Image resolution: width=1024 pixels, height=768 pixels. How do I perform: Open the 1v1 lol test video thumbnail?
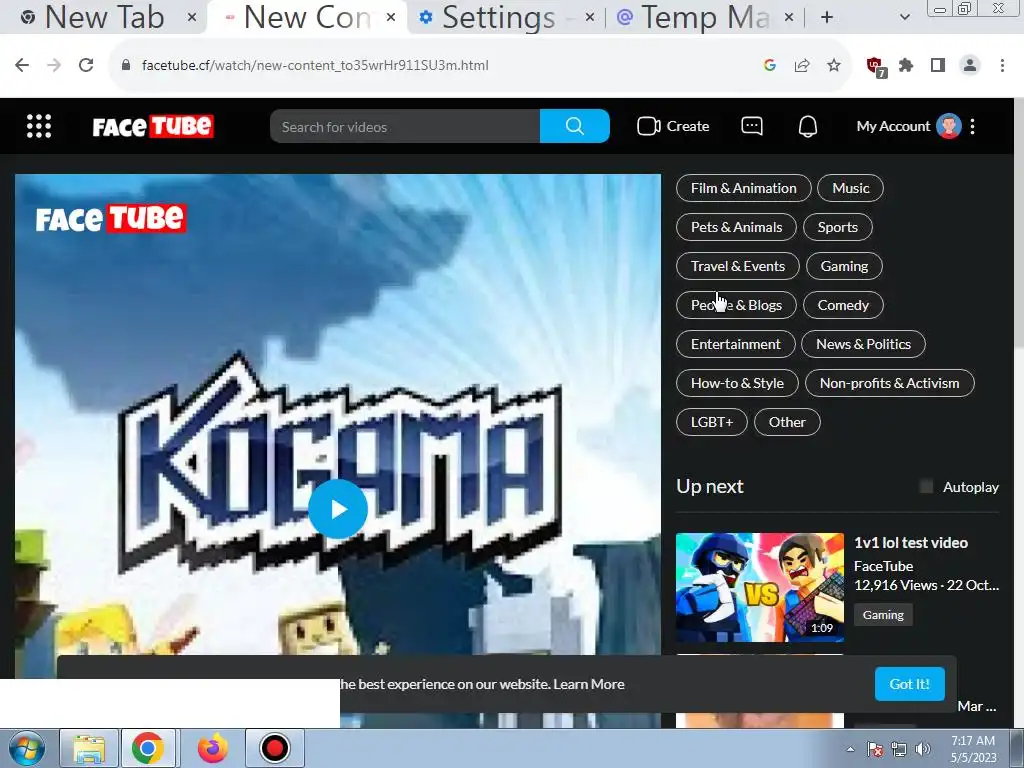click(760, 587)
